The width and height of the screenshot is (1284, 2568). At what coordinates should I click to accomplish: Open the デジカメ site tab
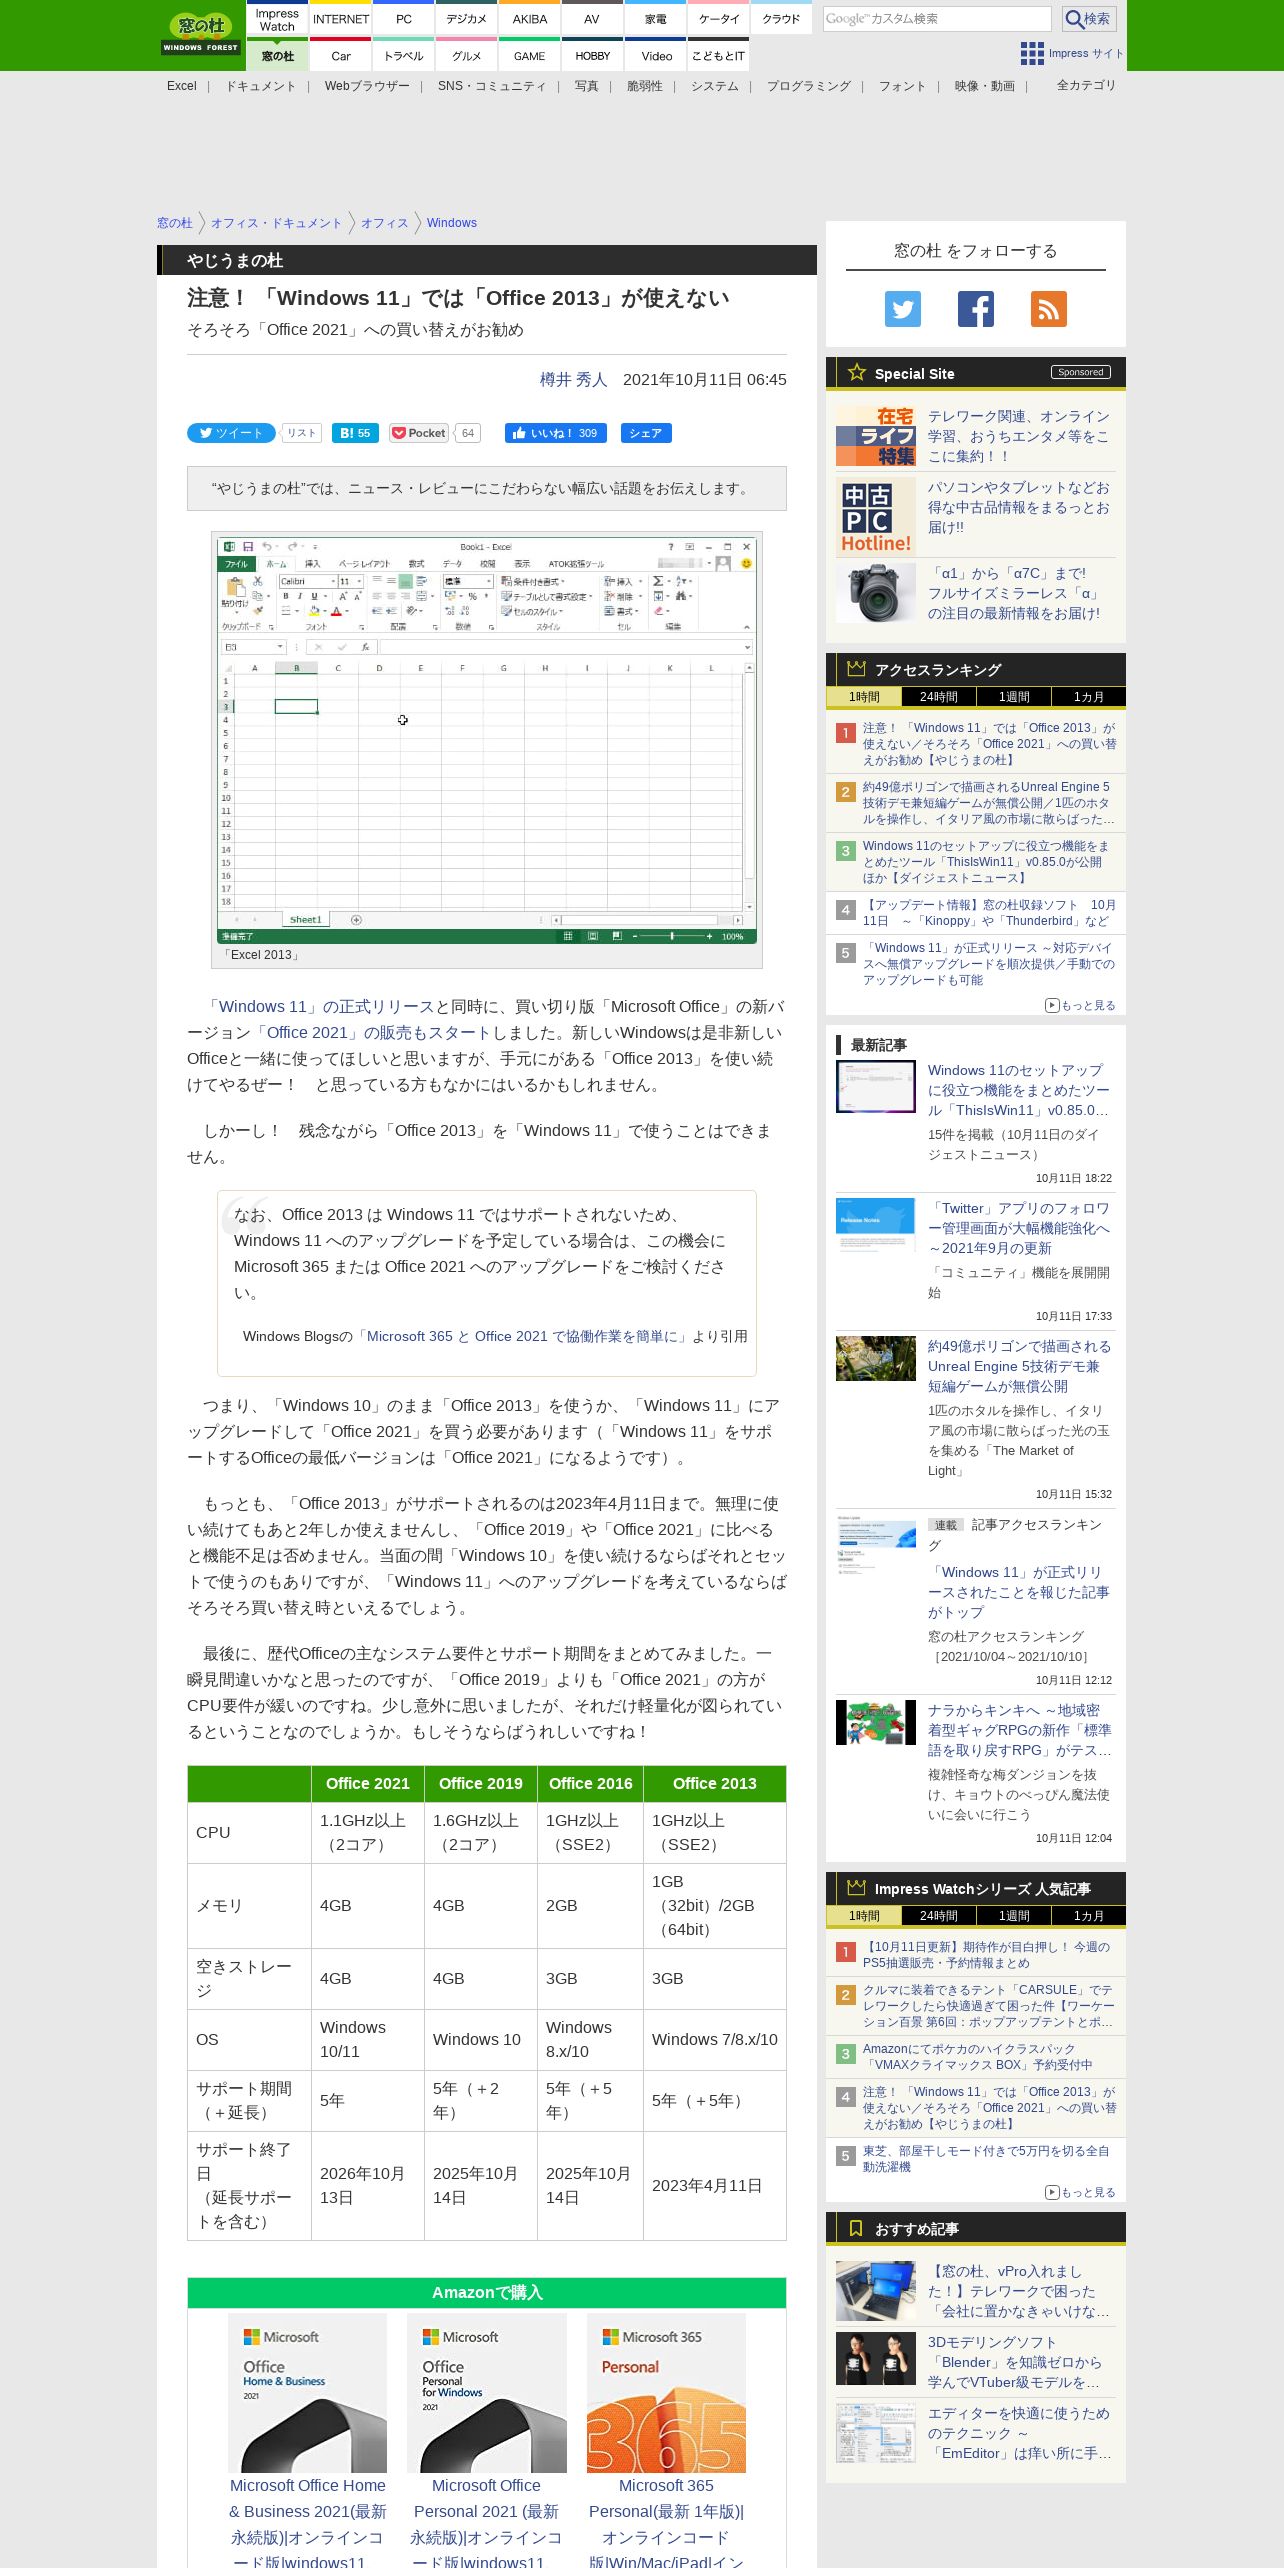tap(467, 19)
